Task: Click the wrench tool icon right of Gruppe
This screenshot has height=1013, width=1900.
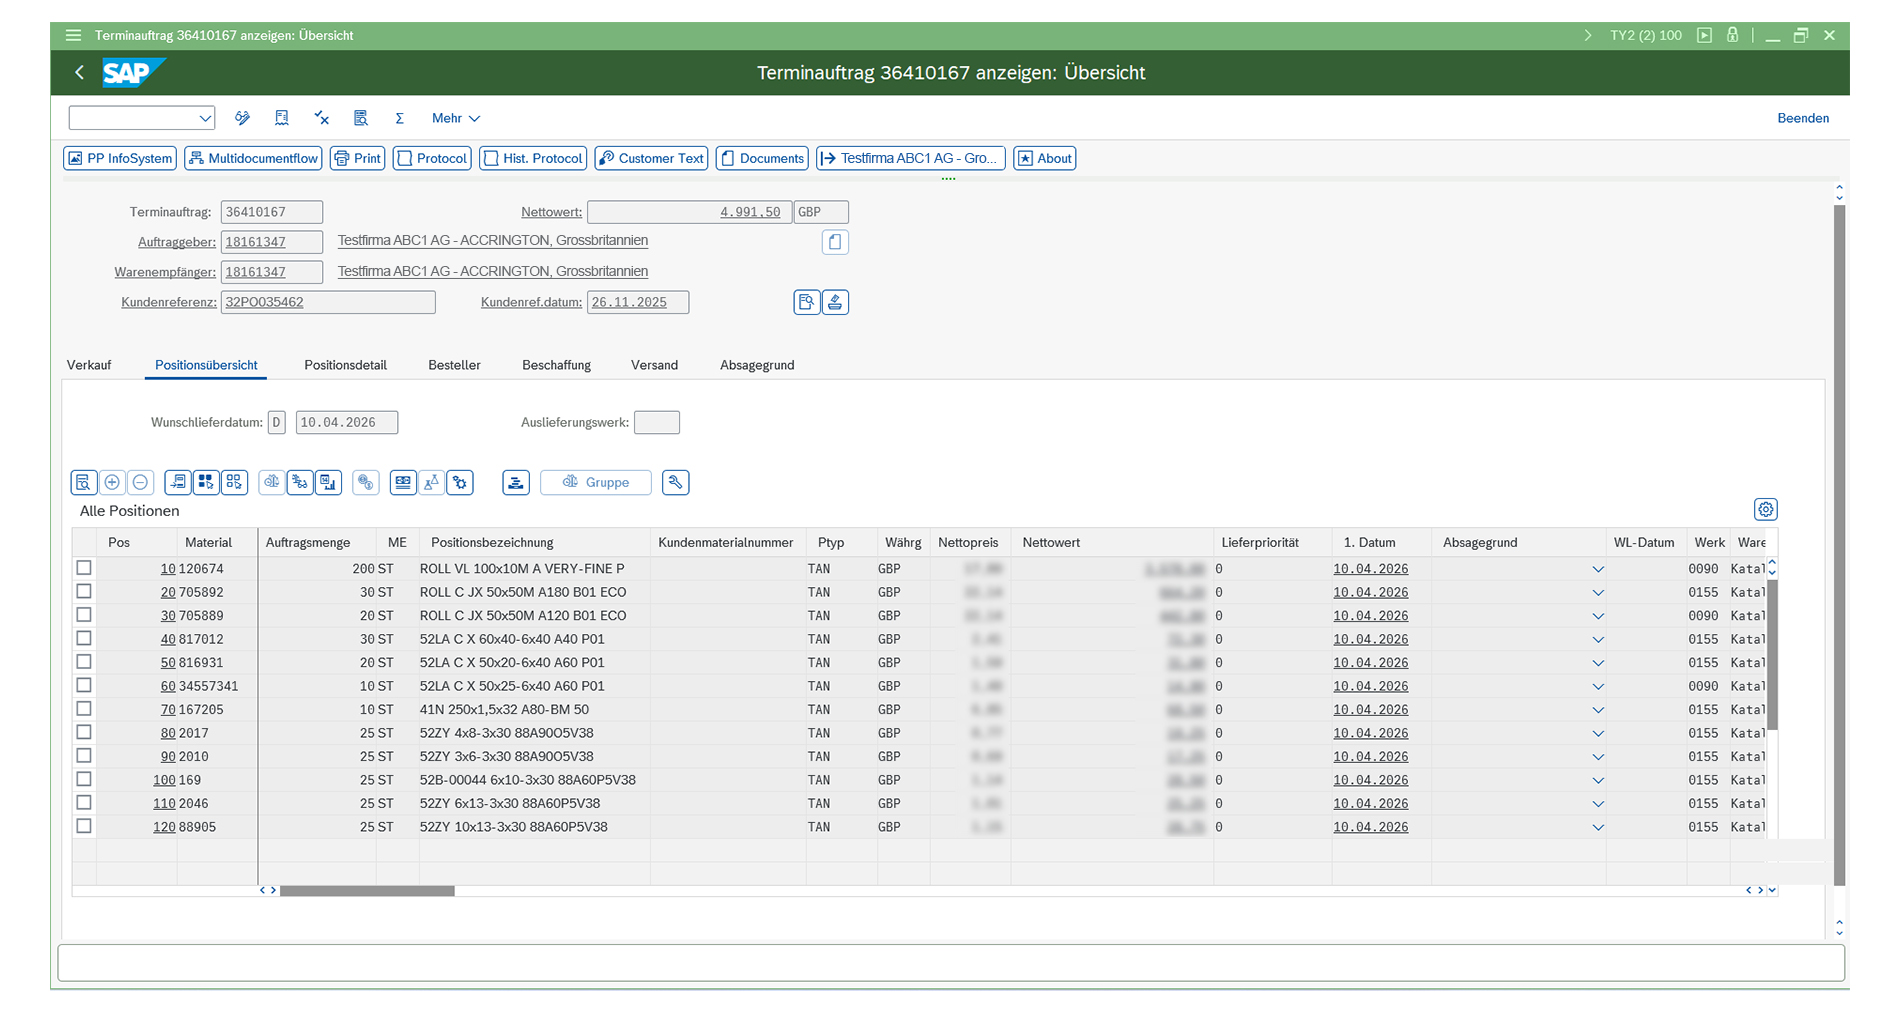Action: (675, 482)
